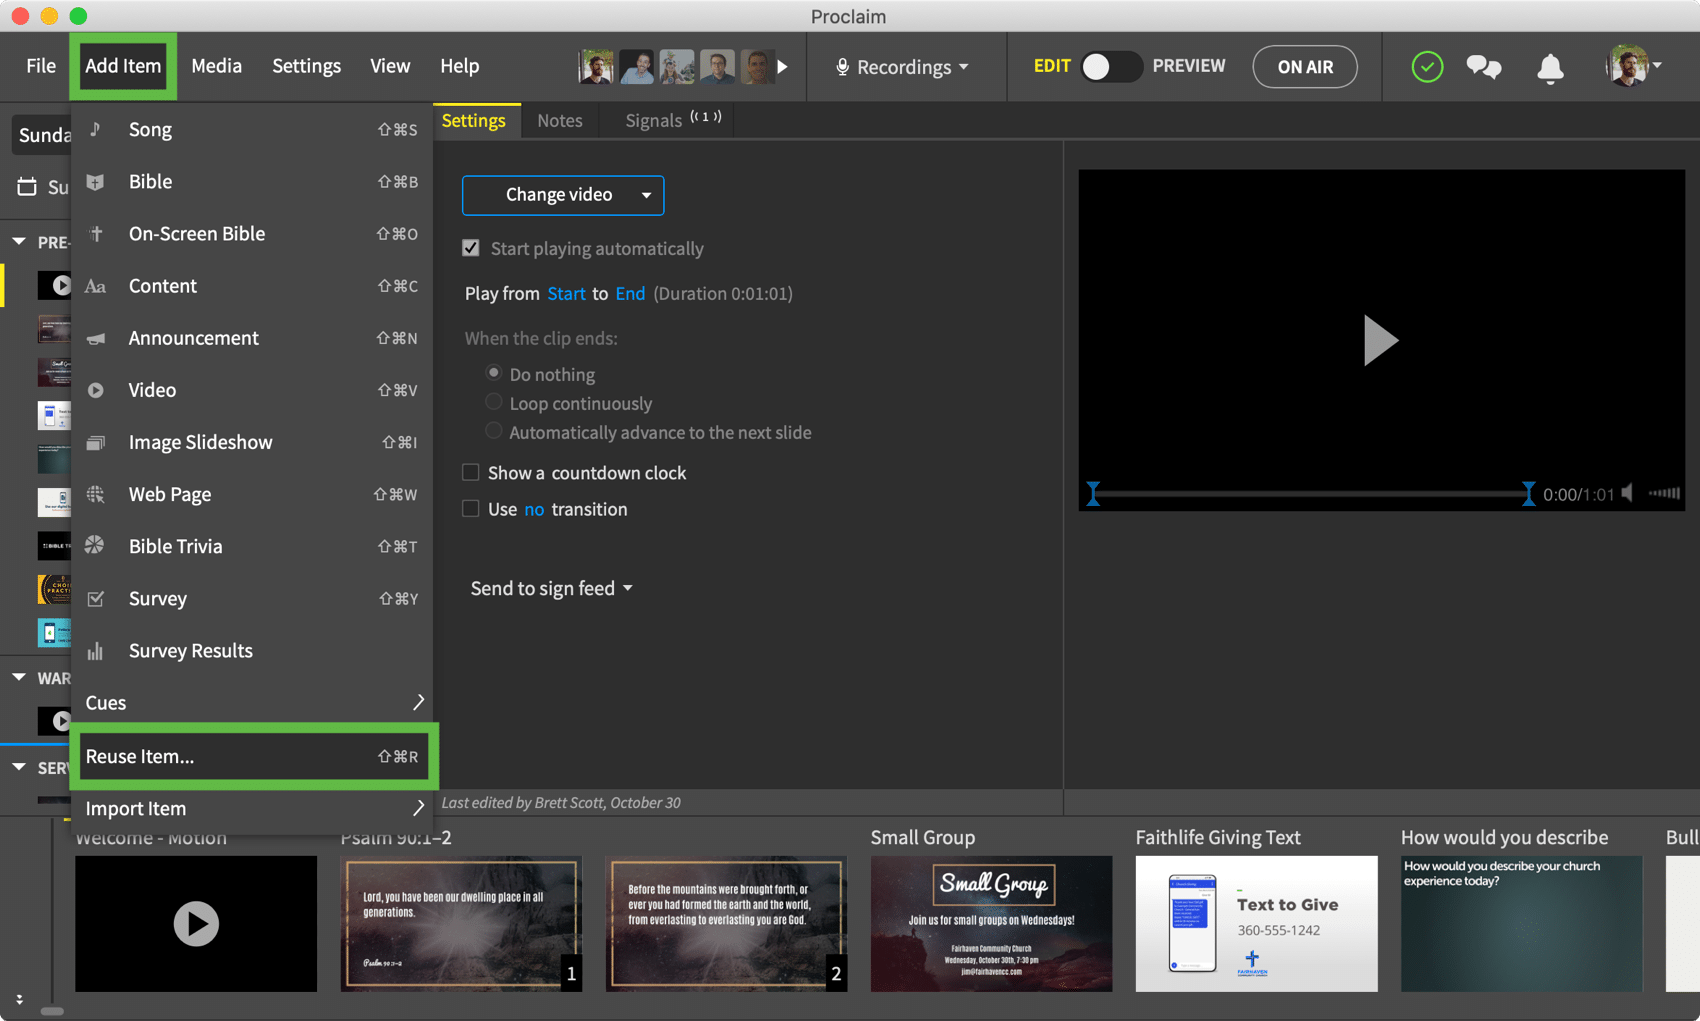Click the microphone Recordings icon

[x=842, y=67]
